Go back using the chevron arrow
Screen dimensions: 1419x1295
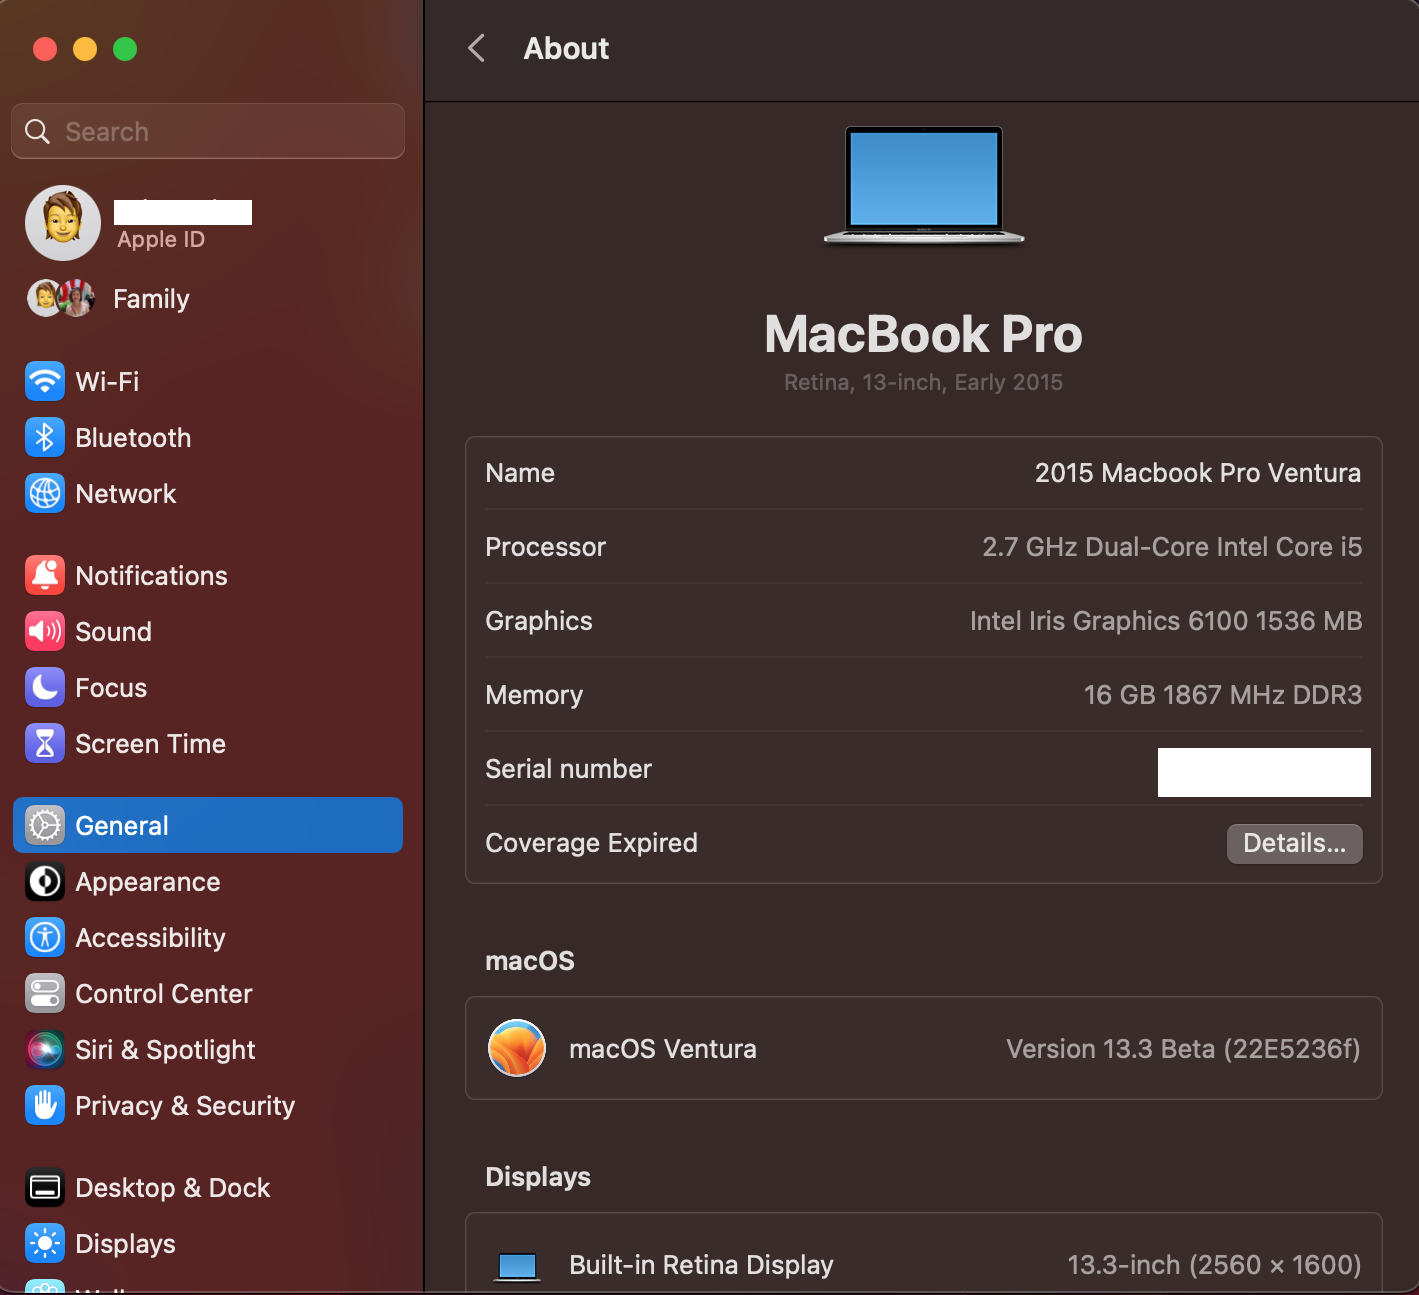(477, 48)
